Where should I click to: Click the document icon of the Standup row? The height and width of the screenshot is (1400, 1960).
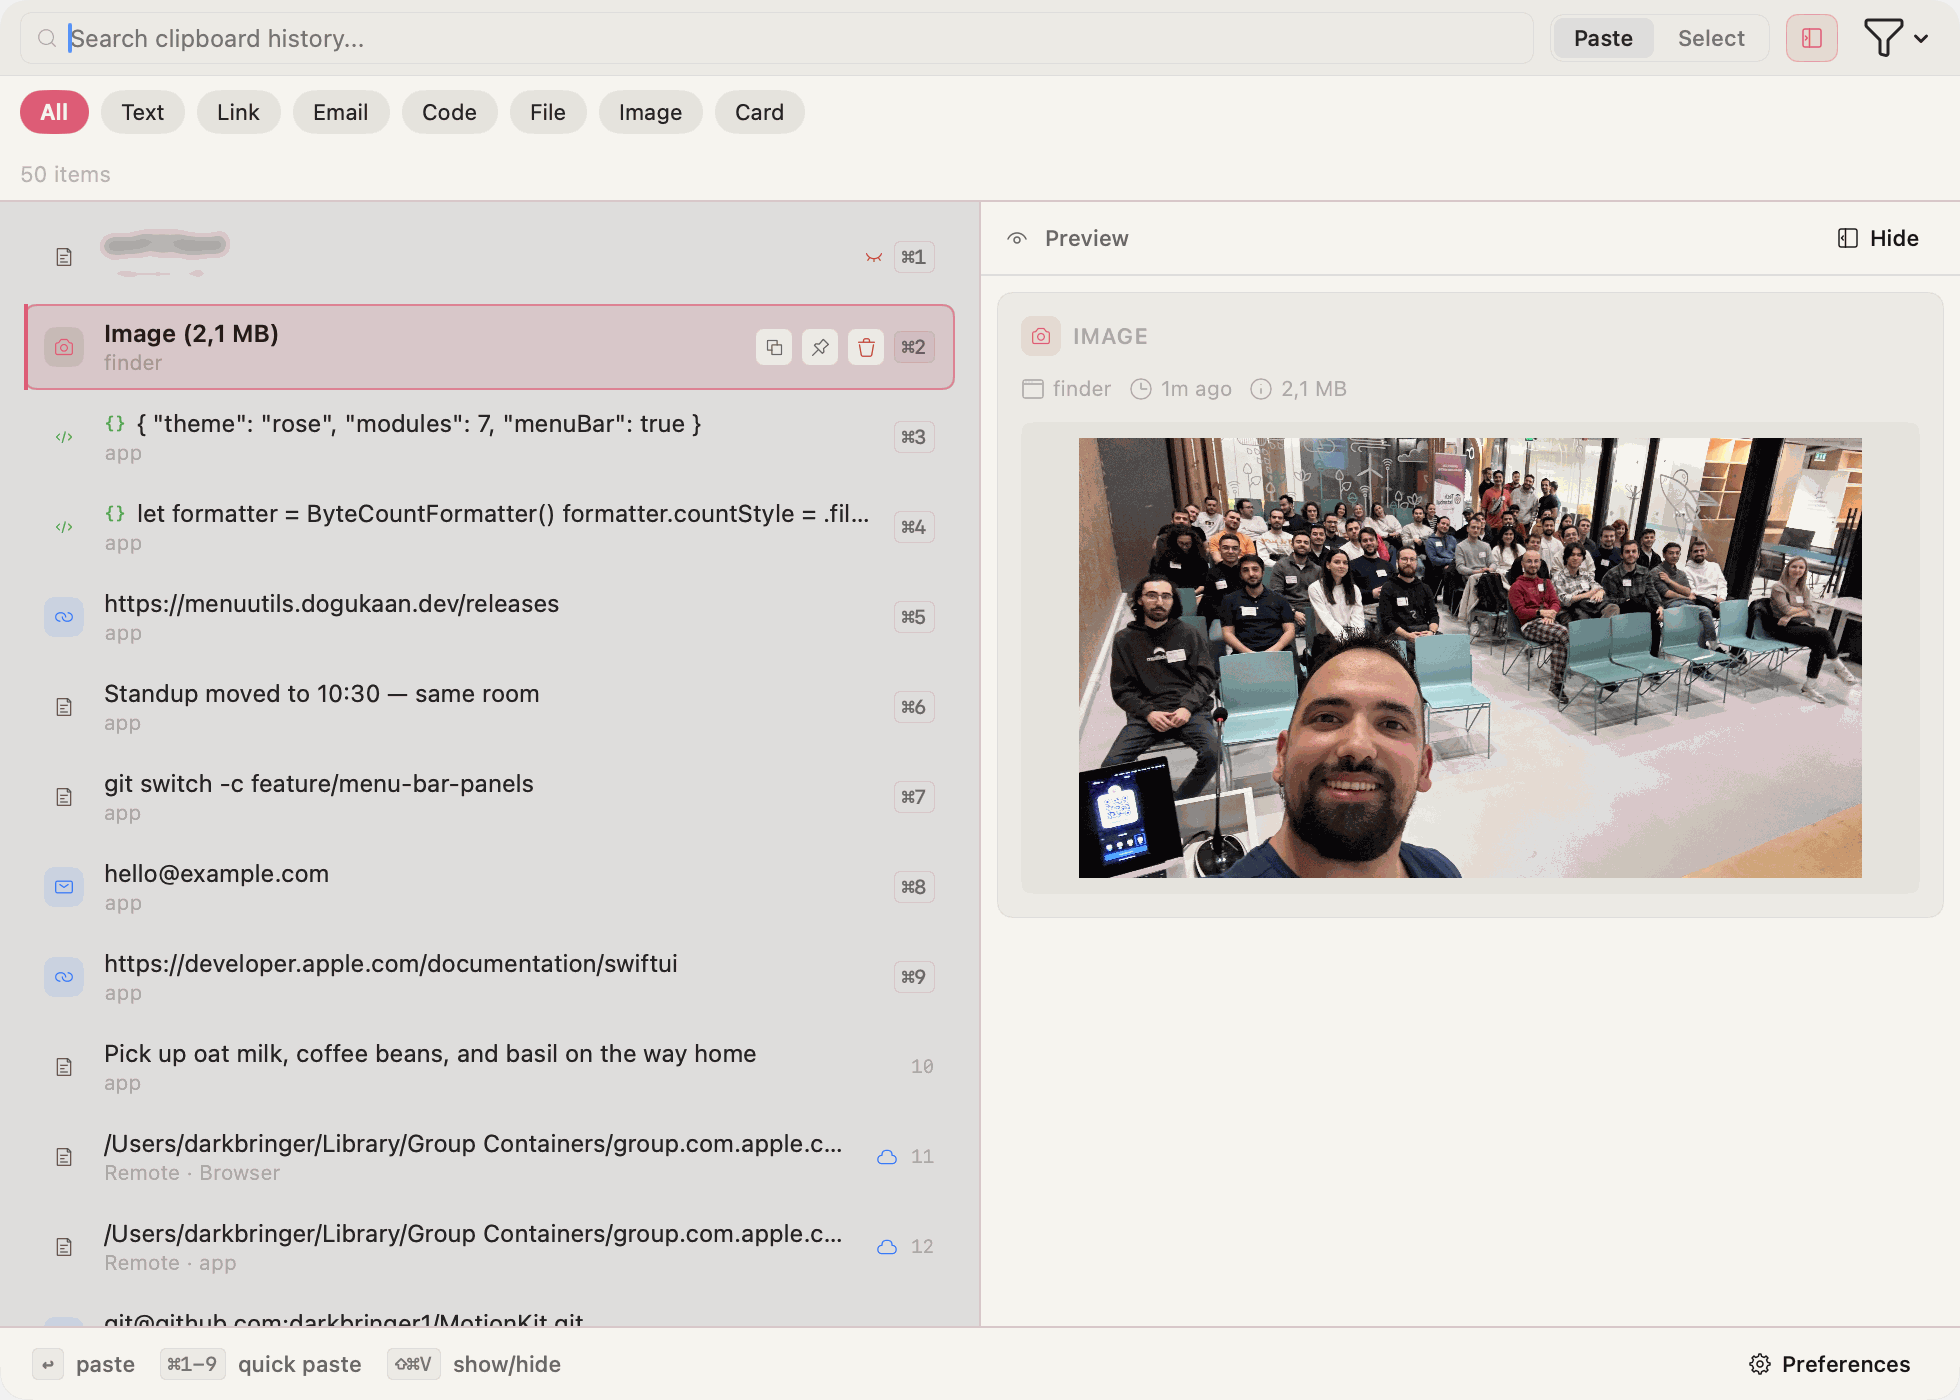pyautogui.click(x=64, y=707)
